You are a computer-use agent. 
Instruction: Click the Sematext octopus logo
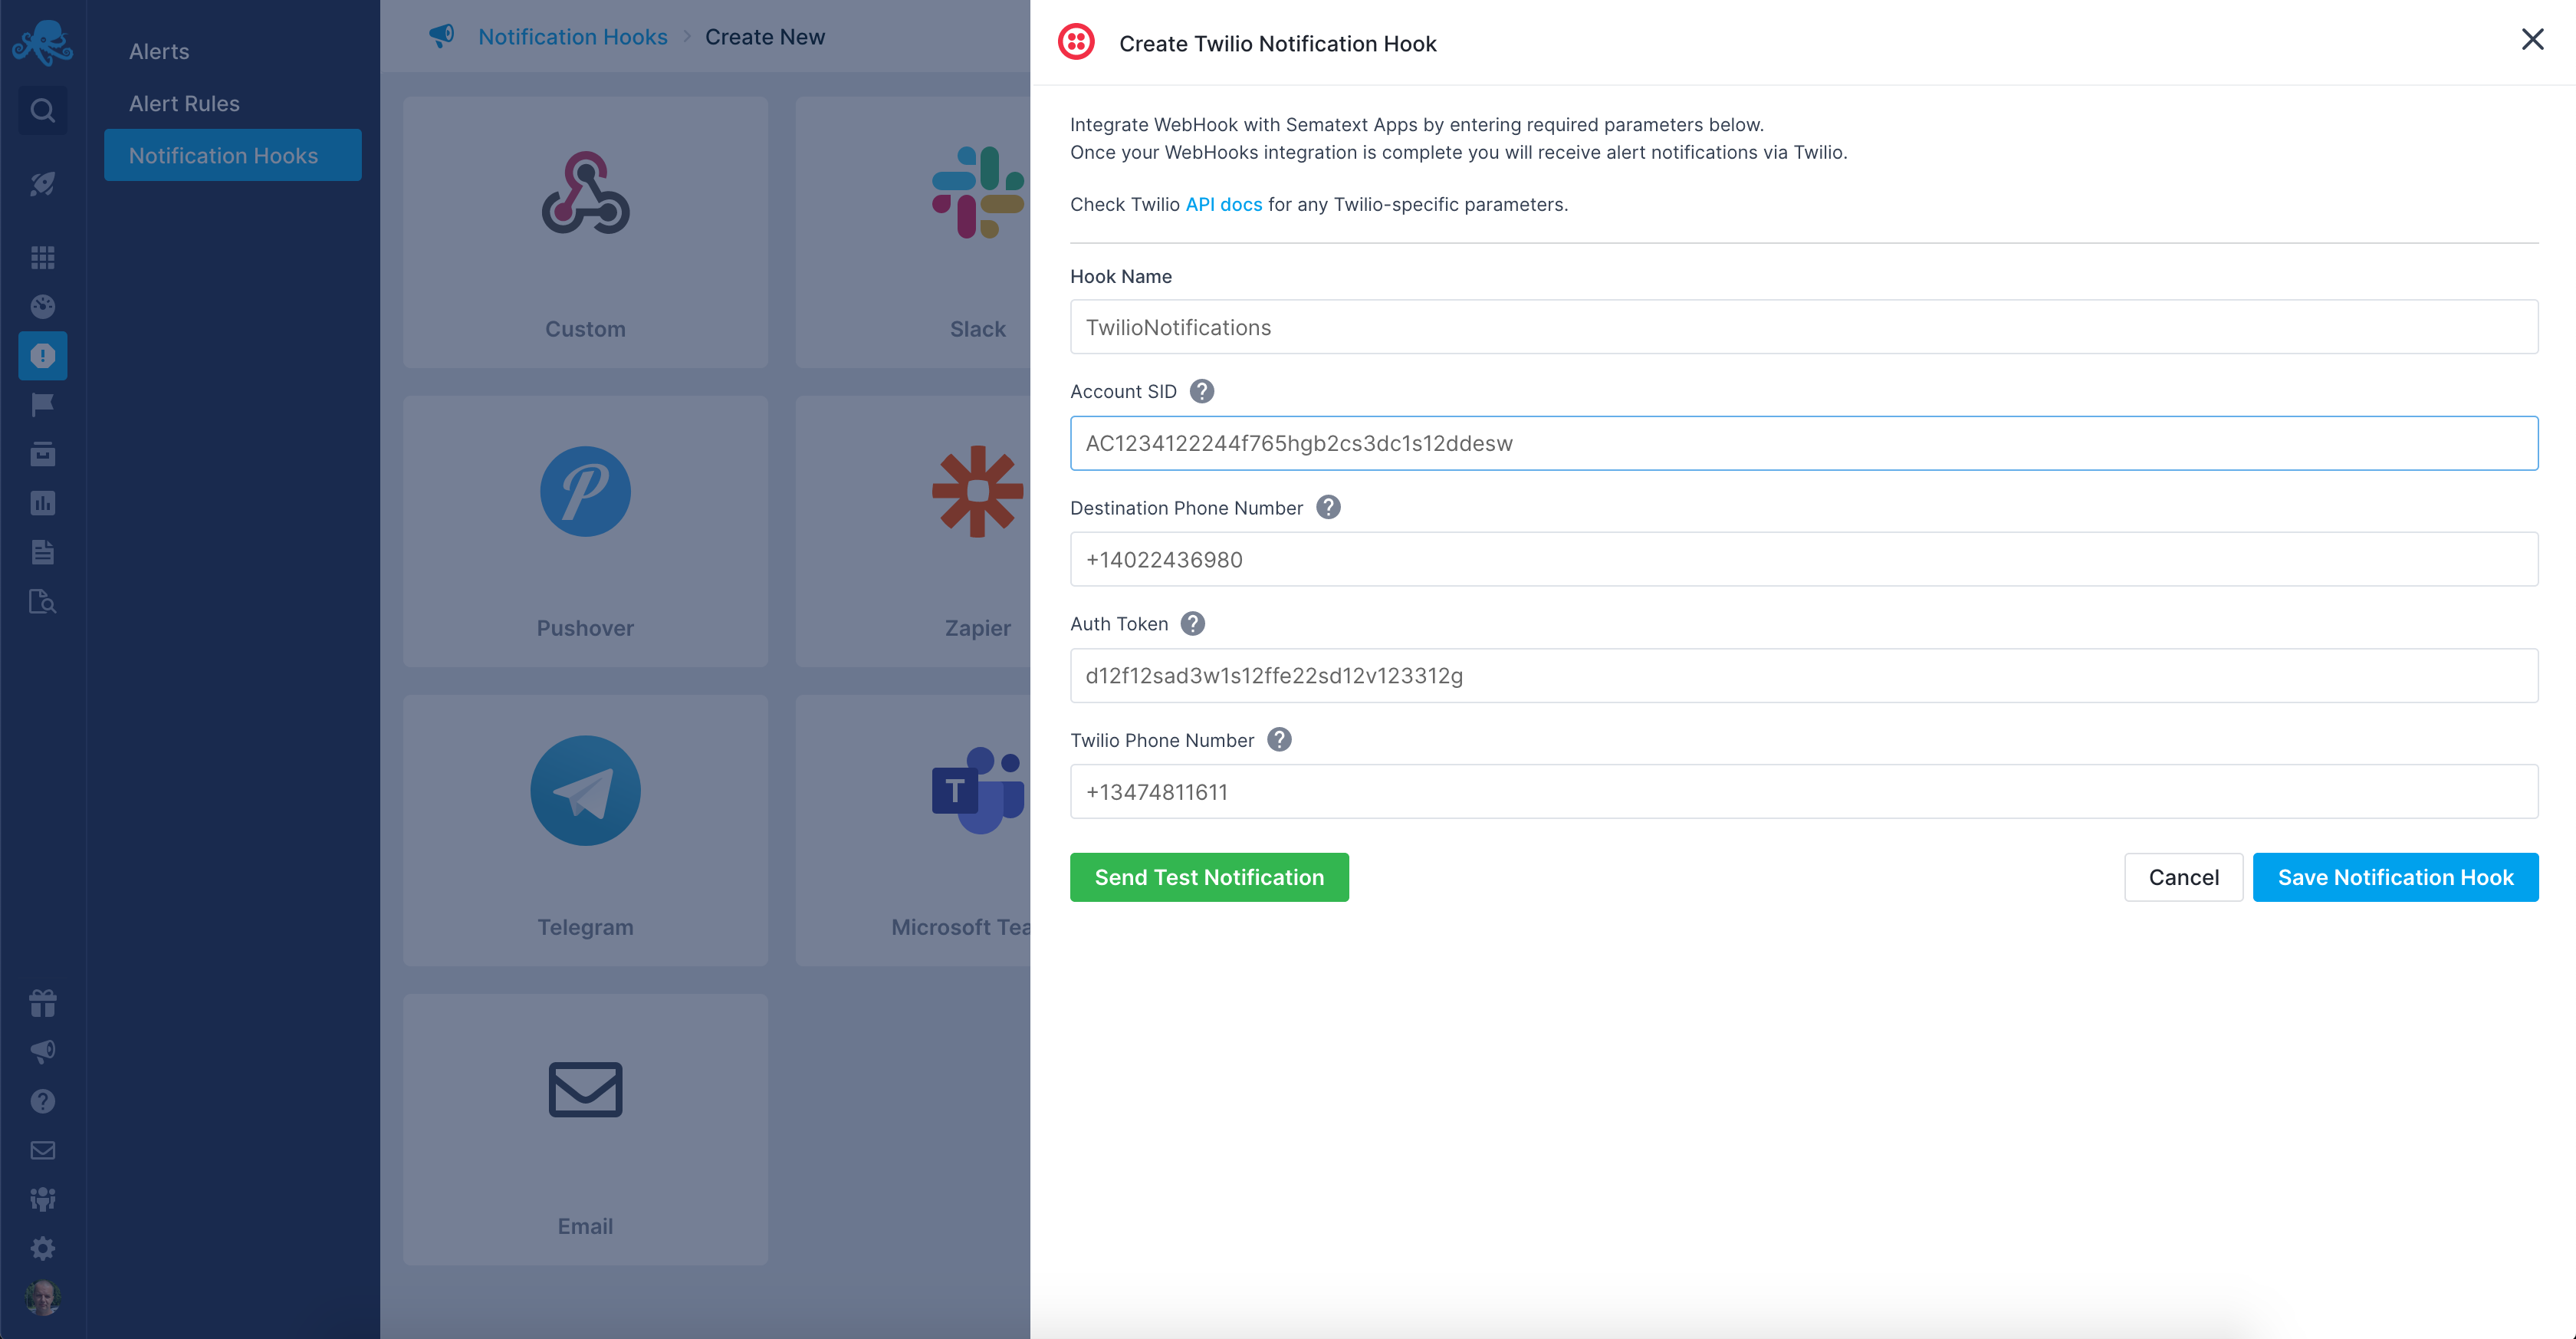42,43
